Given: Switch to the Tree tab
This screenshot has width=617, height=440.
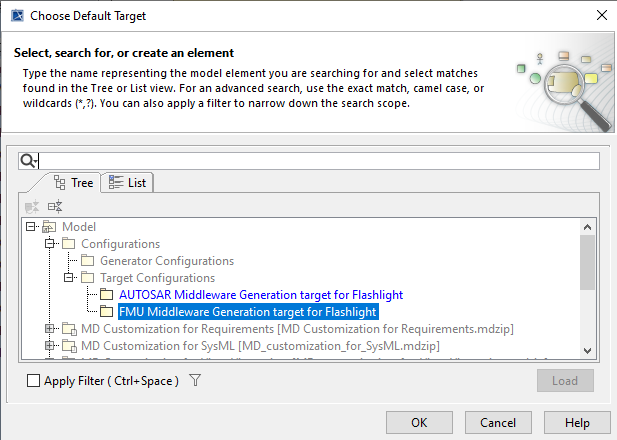Looking at the screenshot, I should click(73, 183).
